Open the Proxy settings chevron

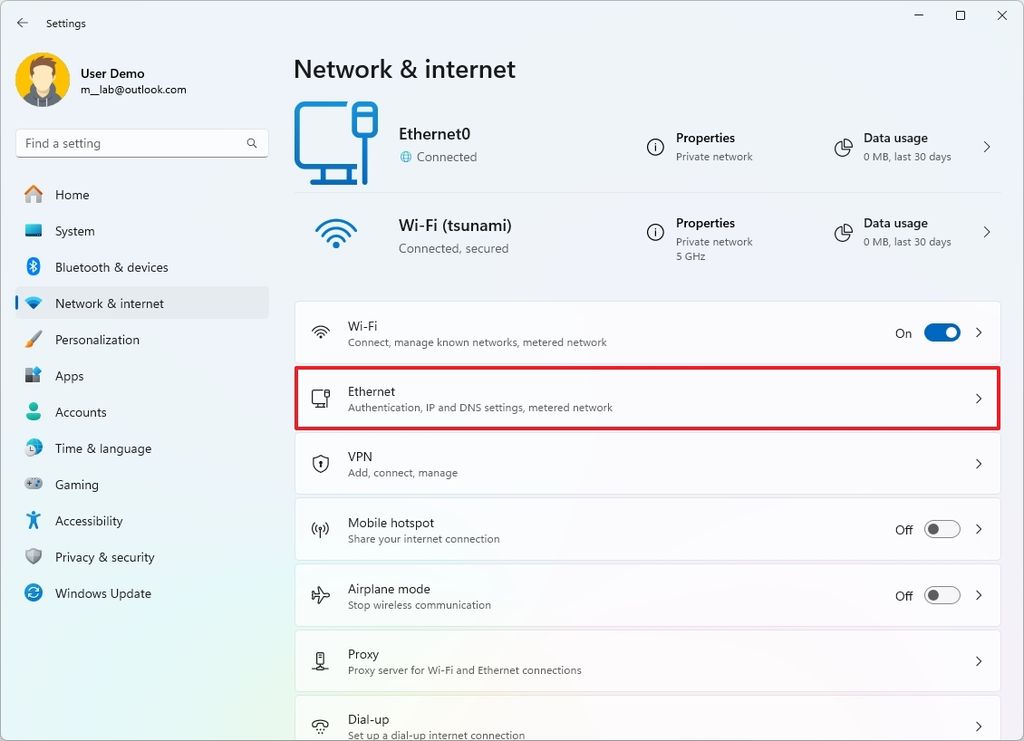pos(978,661)
